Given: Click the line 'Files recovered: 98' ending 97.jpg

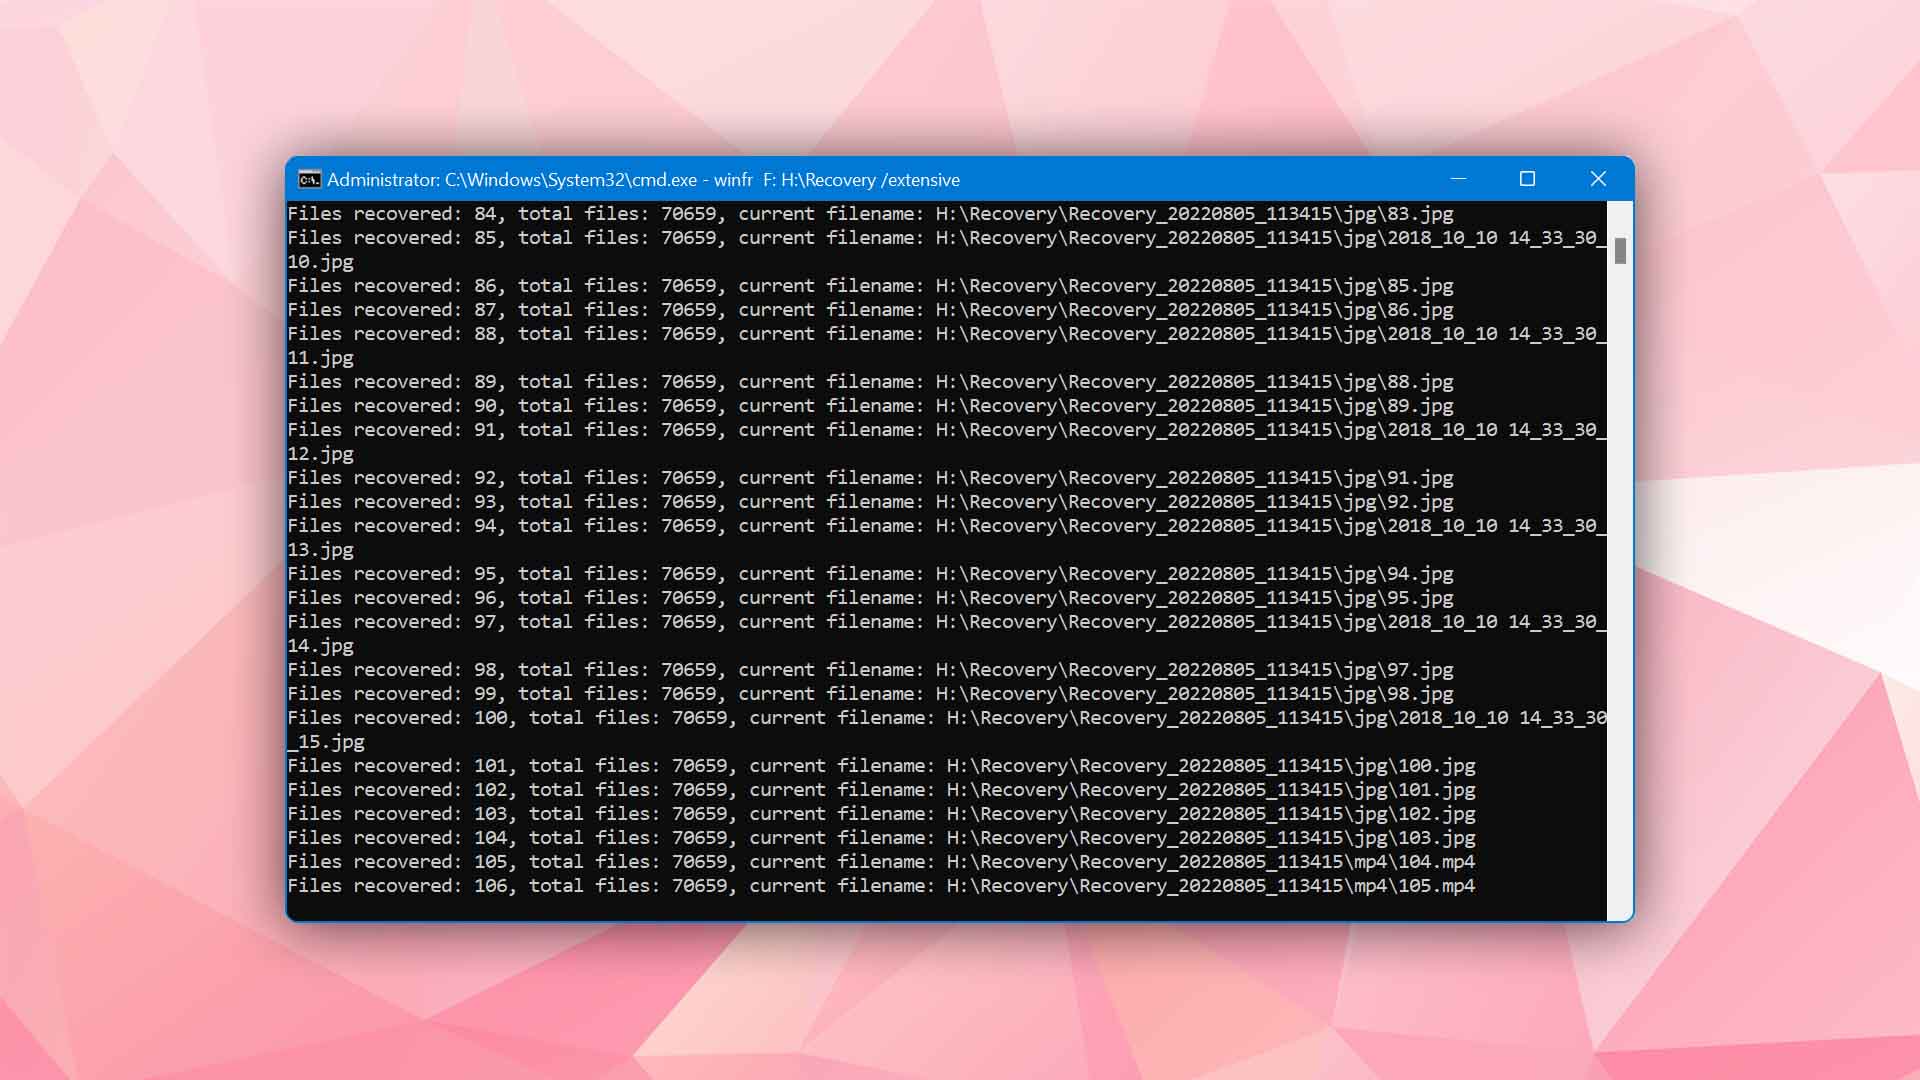Looking at the screenshot, I should (x=870, y=670).
